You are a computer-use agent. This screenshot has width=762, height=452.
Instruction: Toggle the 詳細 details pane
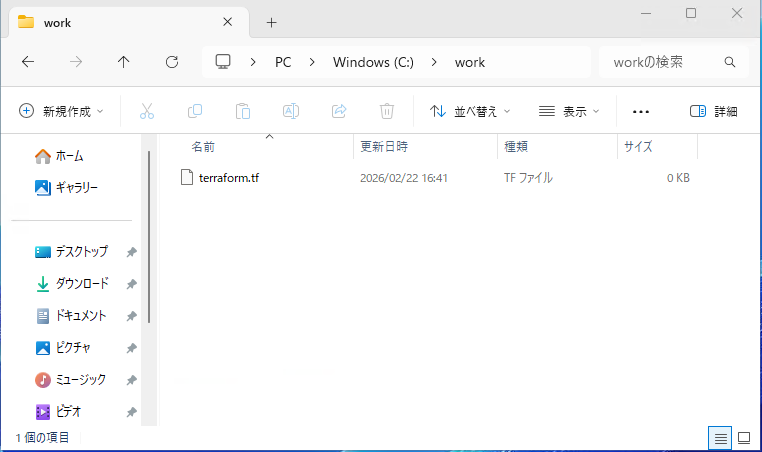coord(714,111)
